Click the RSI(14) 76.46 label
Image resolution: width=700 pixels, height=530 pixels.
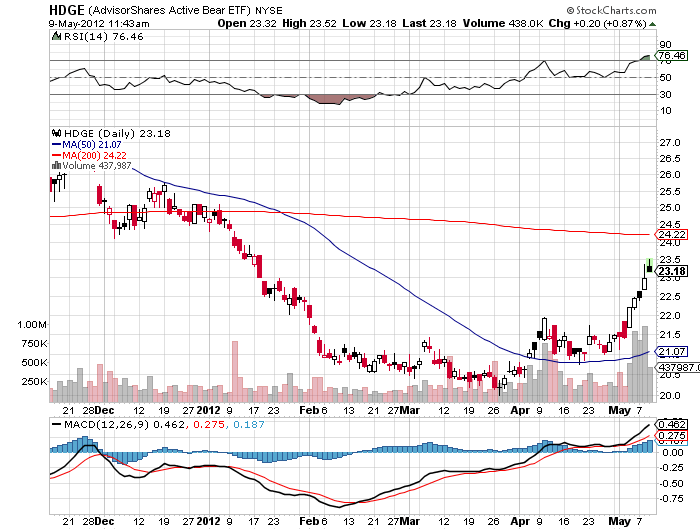click(x=104, y=37)
